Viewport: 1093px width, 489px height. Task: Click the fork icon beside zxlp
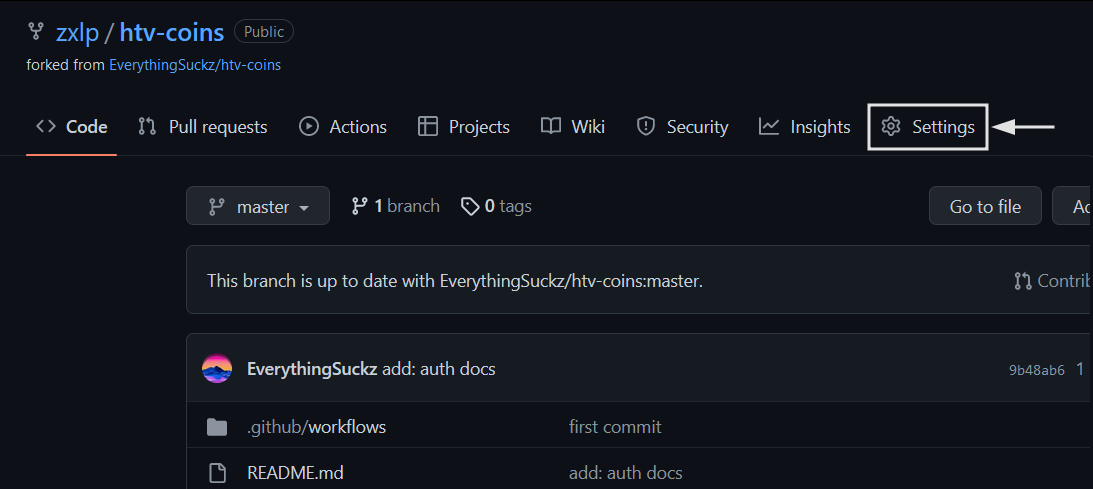tap(36, 32)
